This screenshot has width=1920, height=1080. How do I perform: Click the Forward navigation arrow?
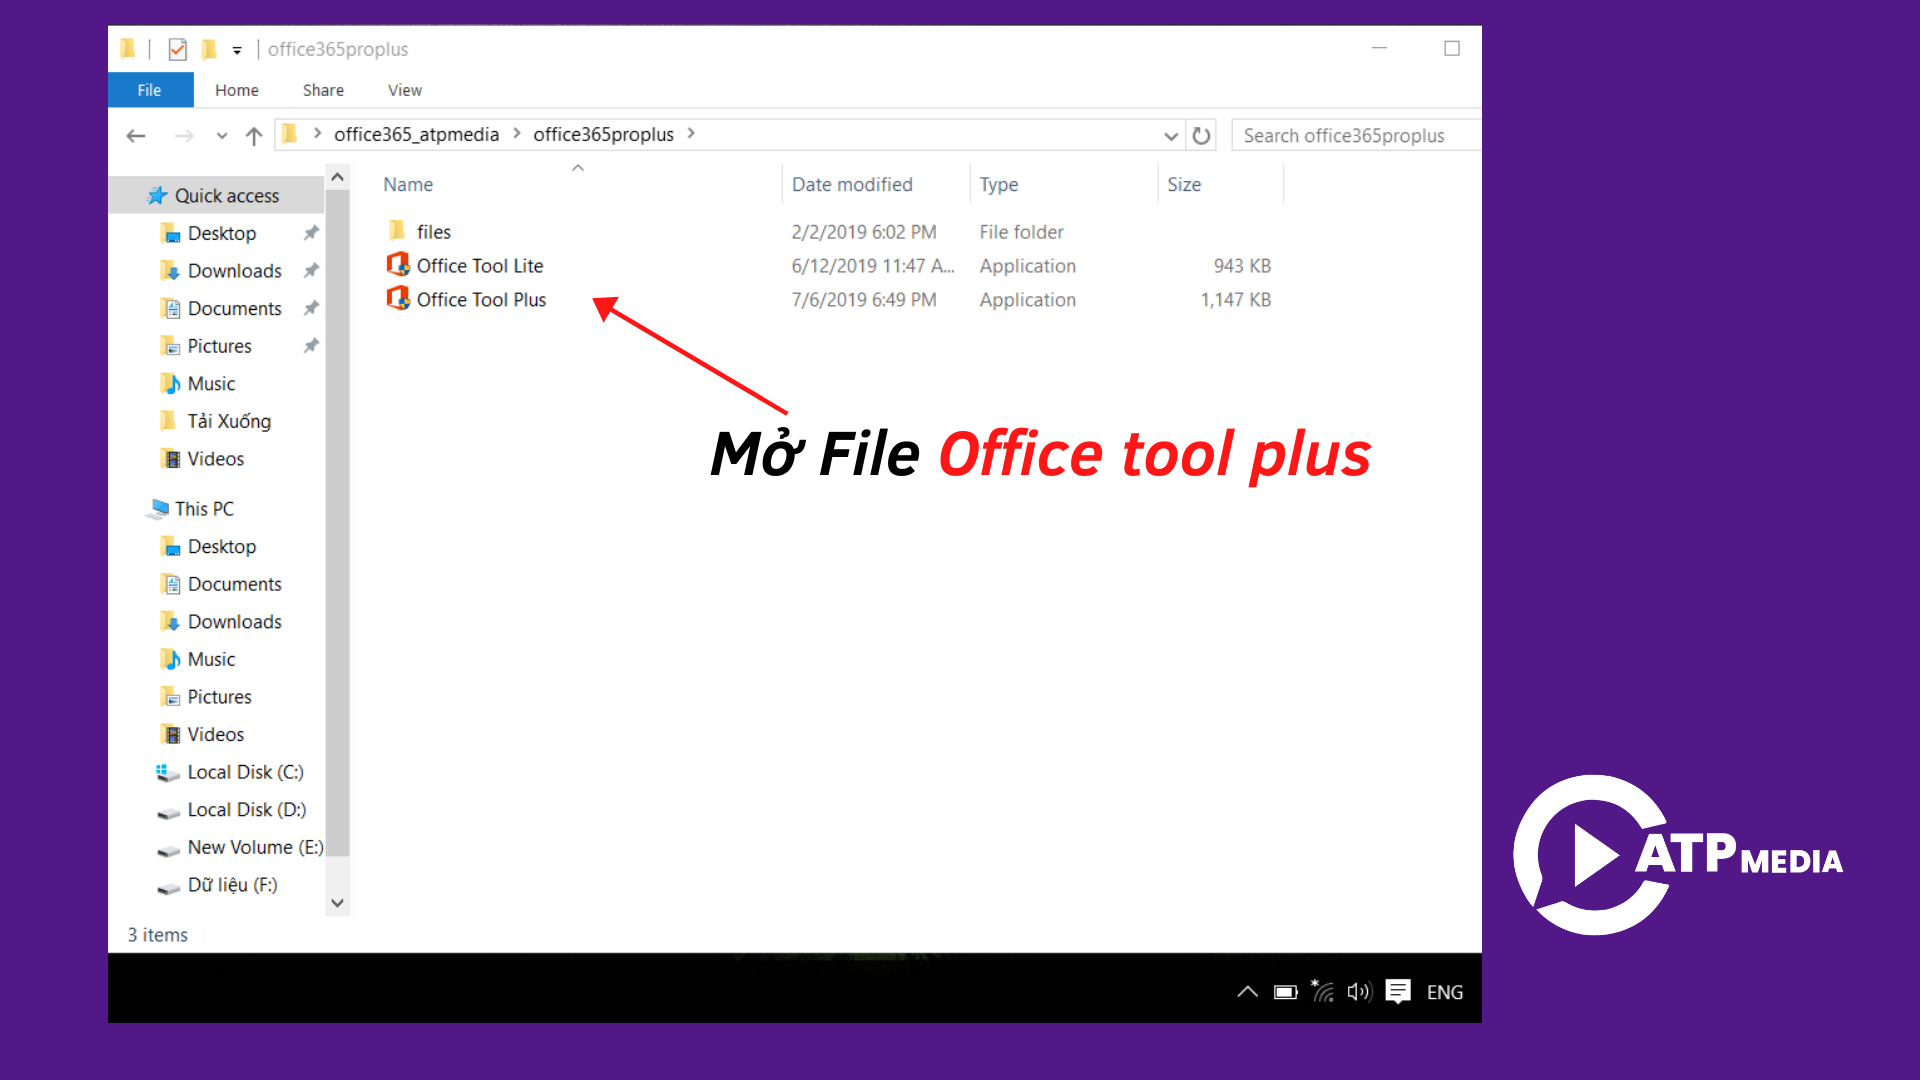184,135
